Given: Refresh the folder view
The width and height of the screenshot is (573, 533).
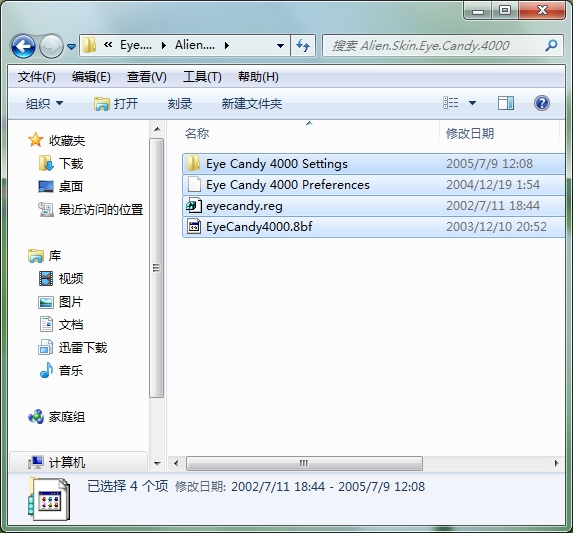Looking at the screenshot, I should pyautogui.click(x=303, y=46).
